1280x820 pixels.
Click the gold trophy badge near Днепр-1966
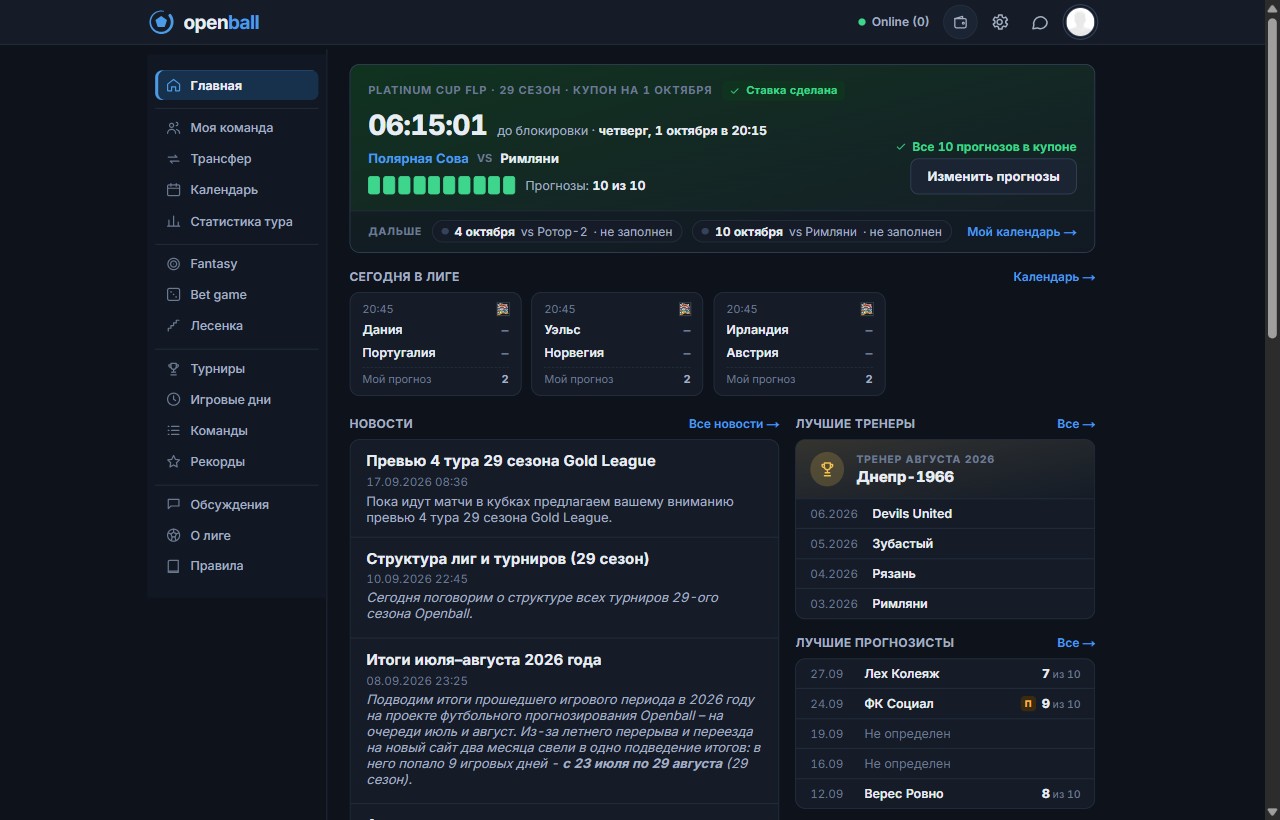tap(827, 468)
